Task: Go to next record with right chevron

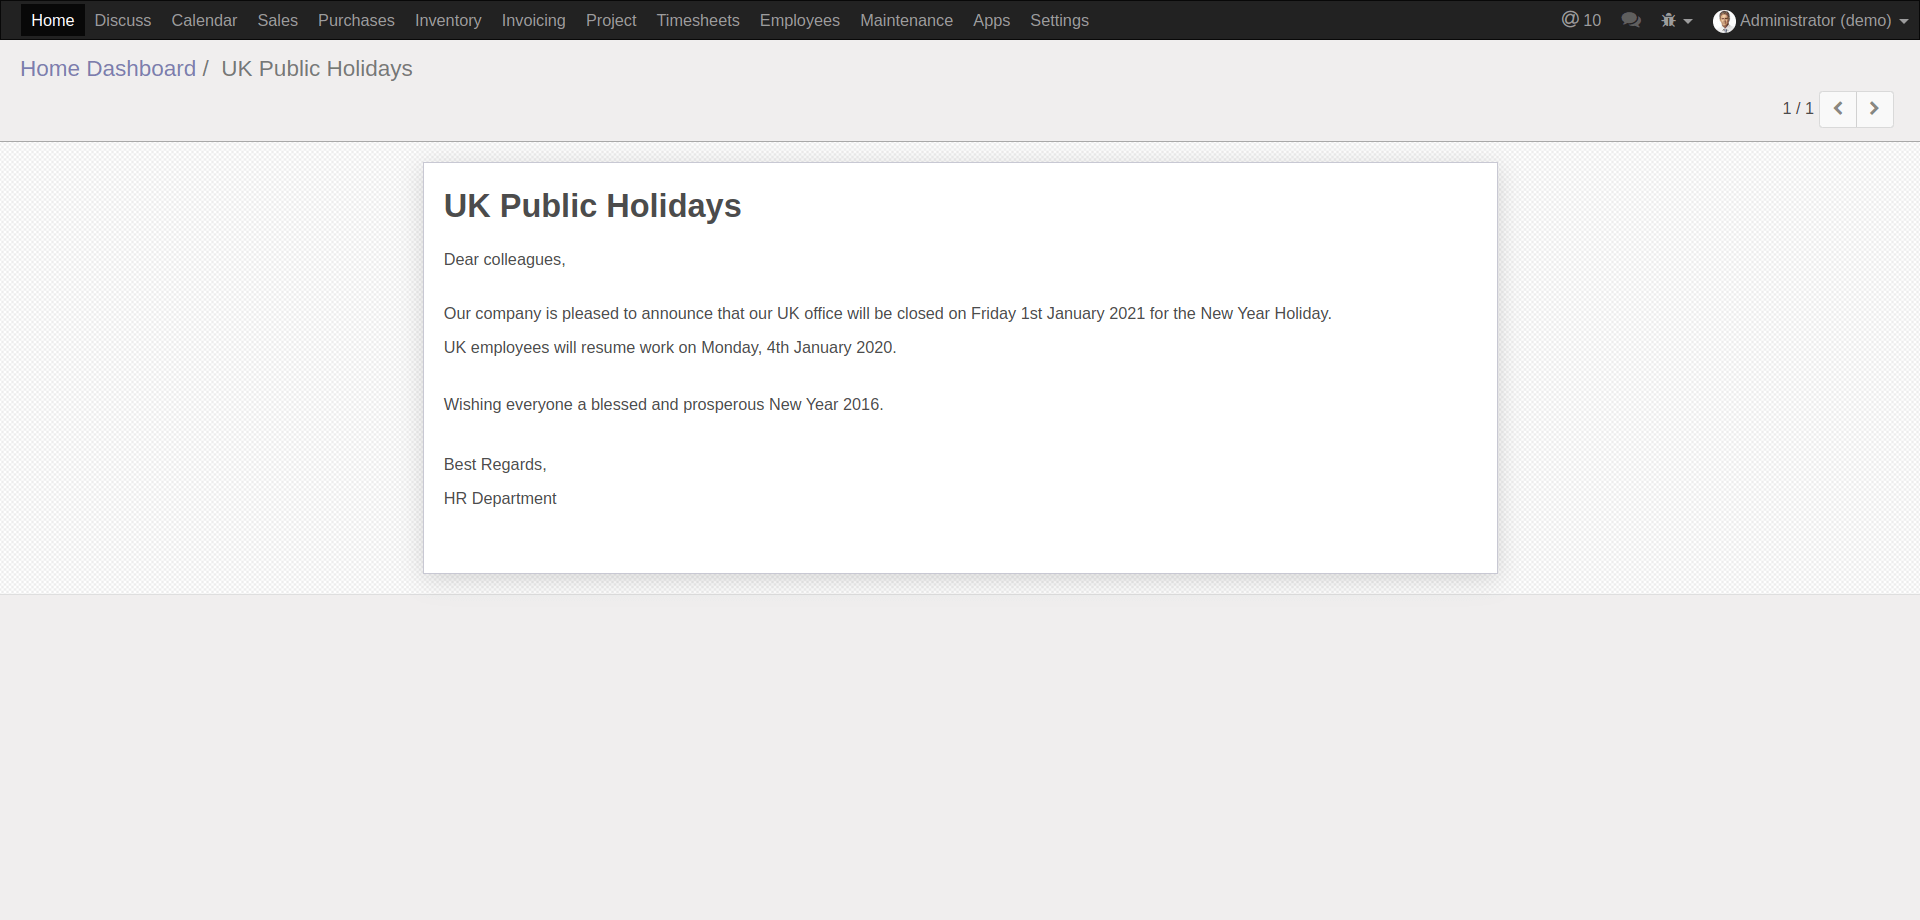Action: tap(1874, 109)
